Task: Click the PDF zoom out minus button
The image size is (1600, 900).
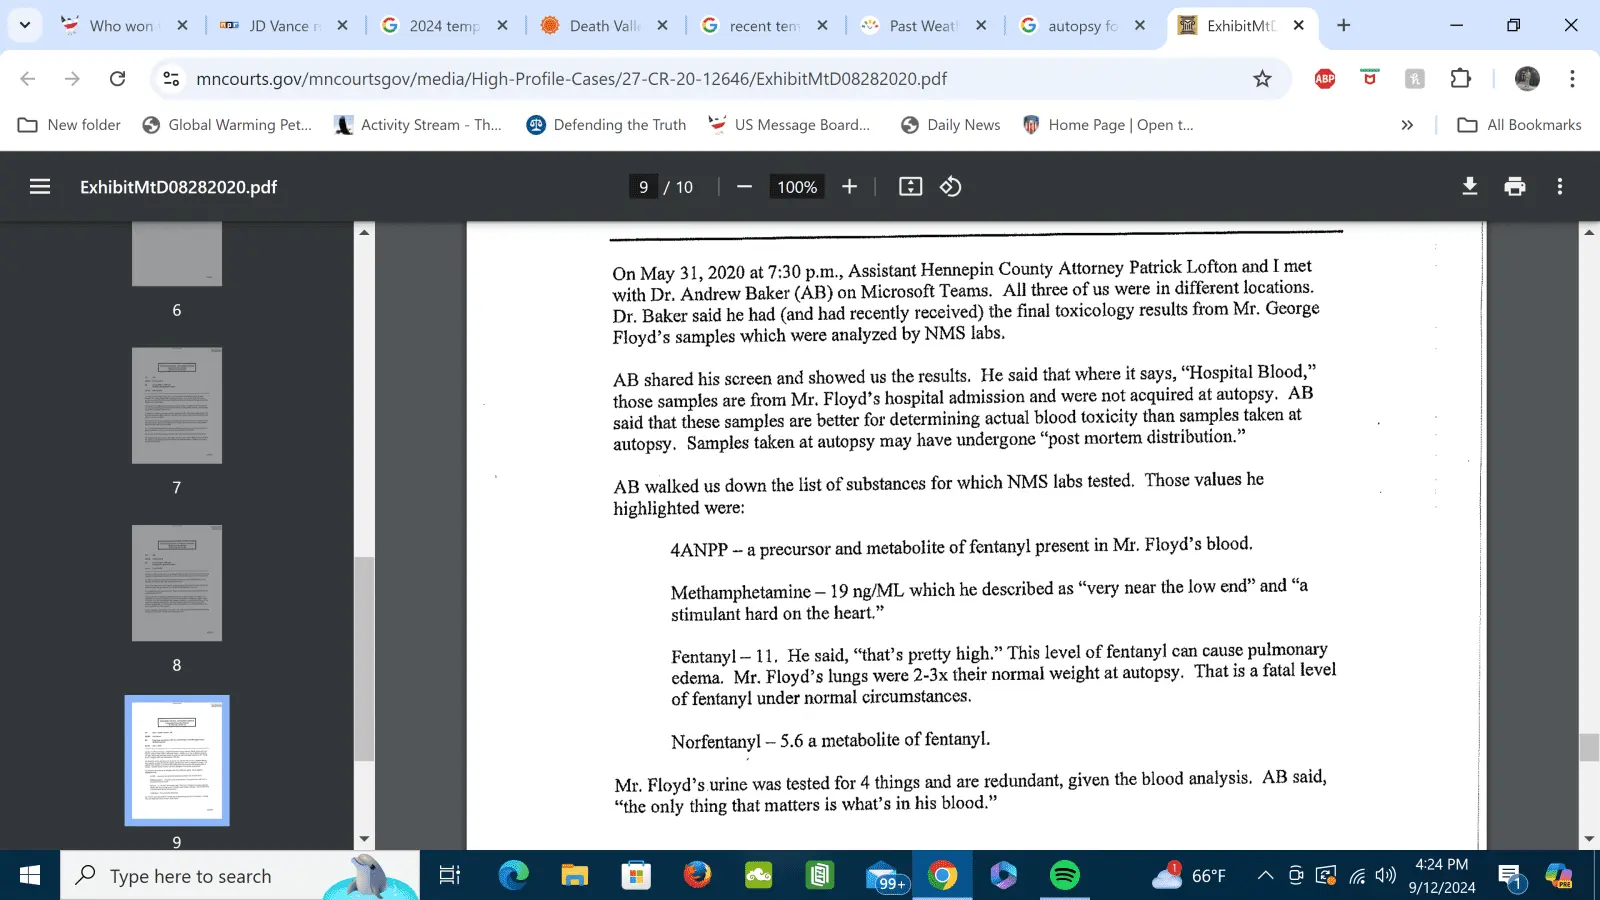Action: tap(744, 187)
